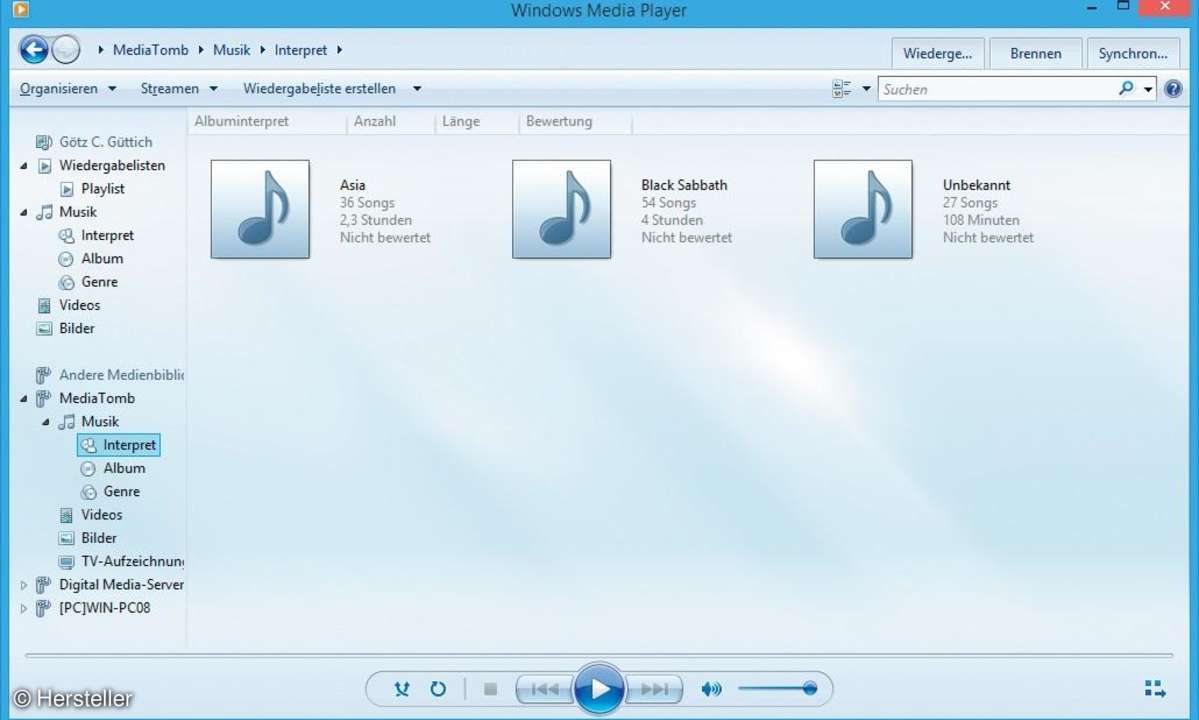Click the seek progress bar
The height and width of the screenshot is (720, 1199).
pyautogui.click(x=599, y=655)
